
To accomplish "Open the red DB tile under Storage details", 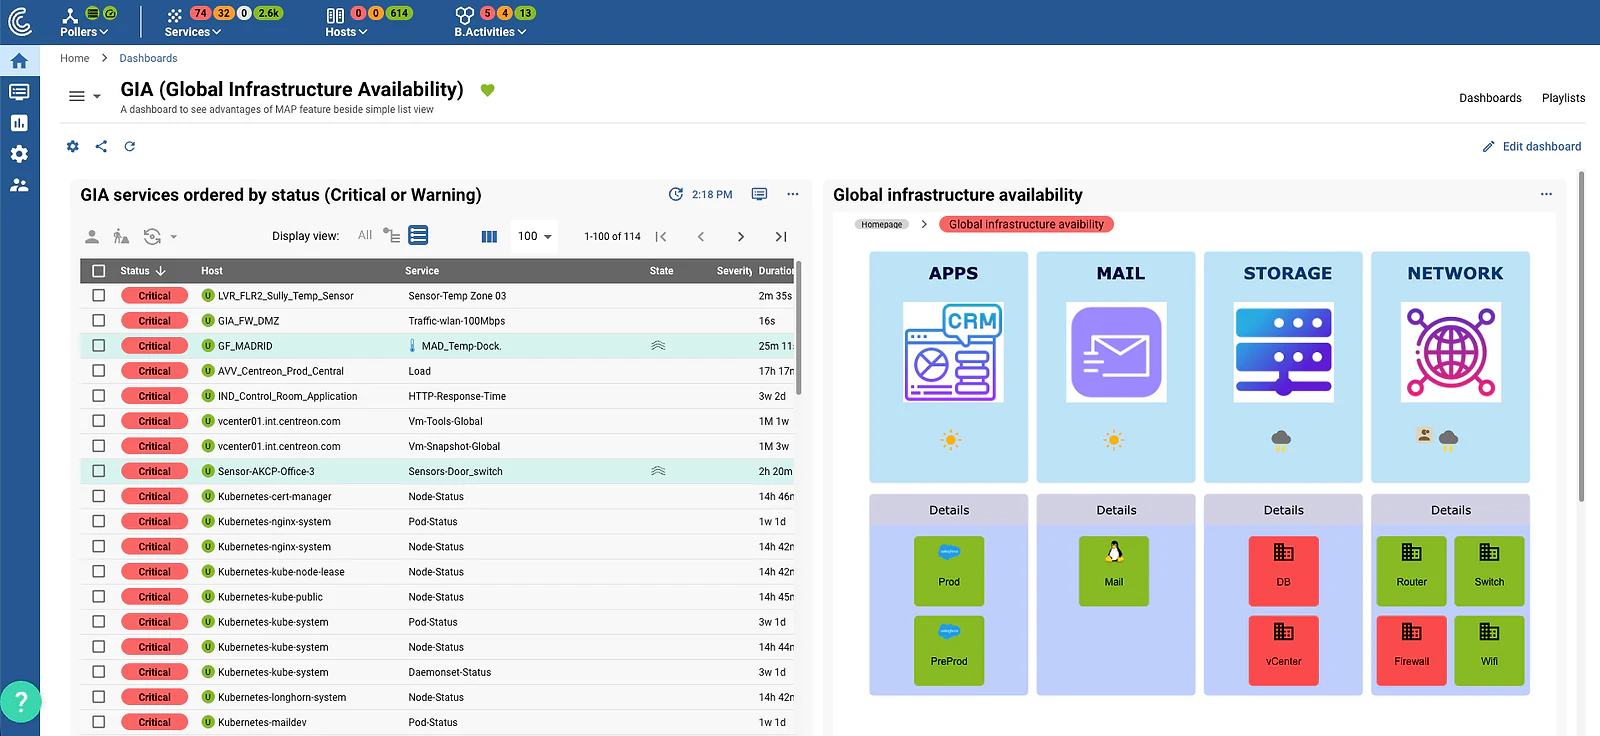I will click(1284, 571).
